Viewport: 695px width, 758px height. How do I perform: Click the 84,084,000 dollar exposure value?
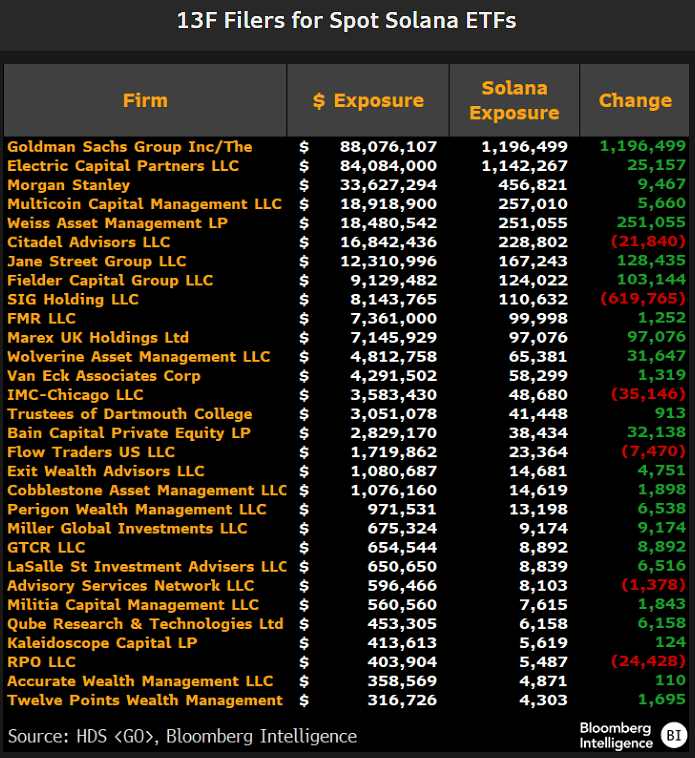coord(388,166)
